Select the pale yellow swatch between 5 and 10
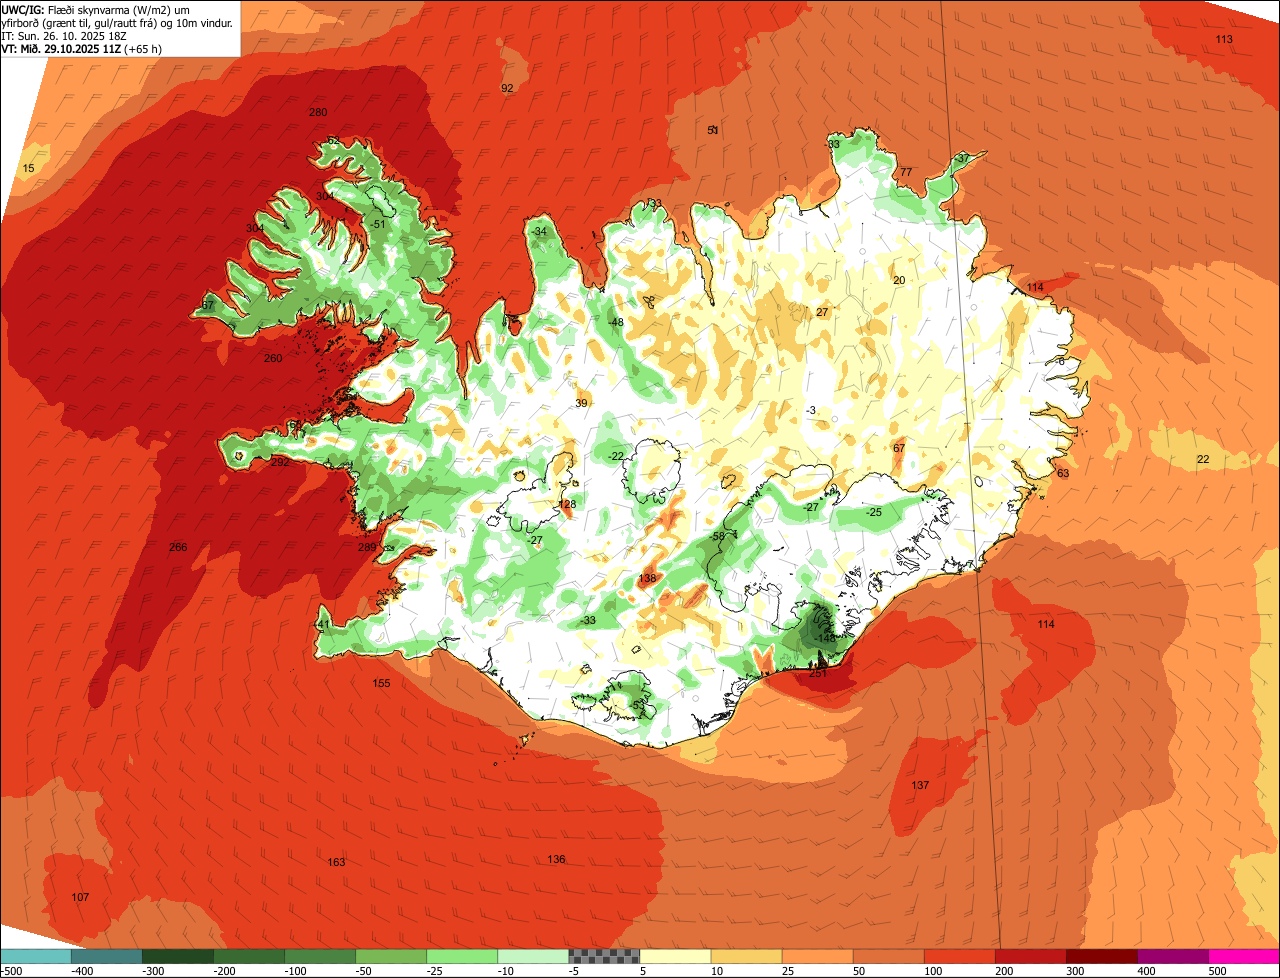This screenshot has height=978, width=1280. click(x=675, y=956)
